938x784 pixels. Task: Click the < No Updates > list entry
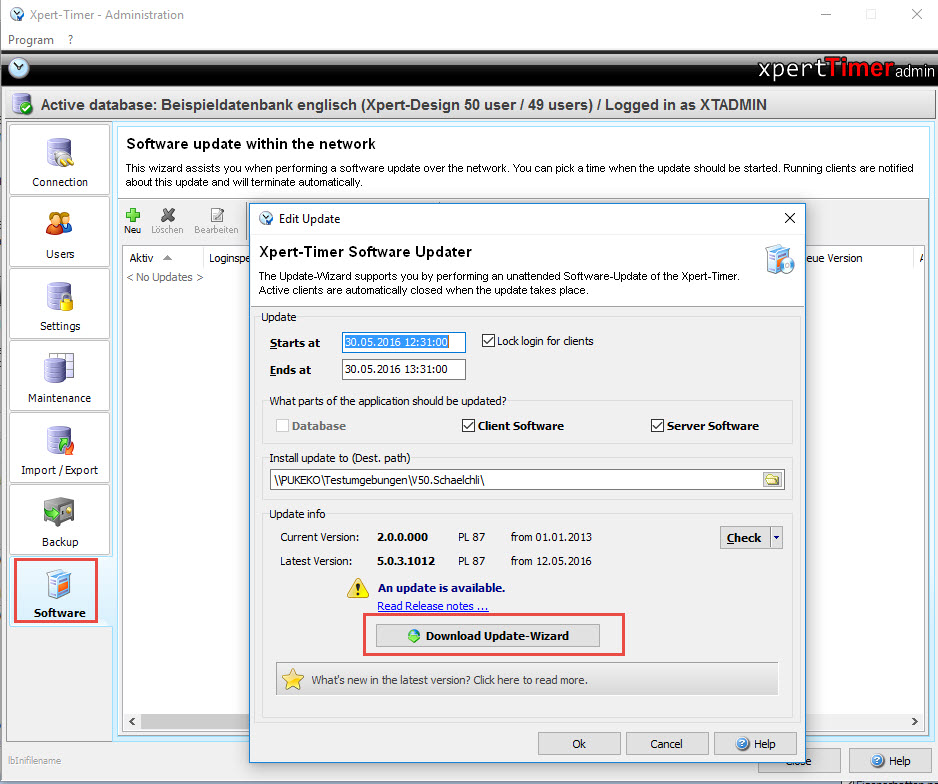tap(165, 277)
